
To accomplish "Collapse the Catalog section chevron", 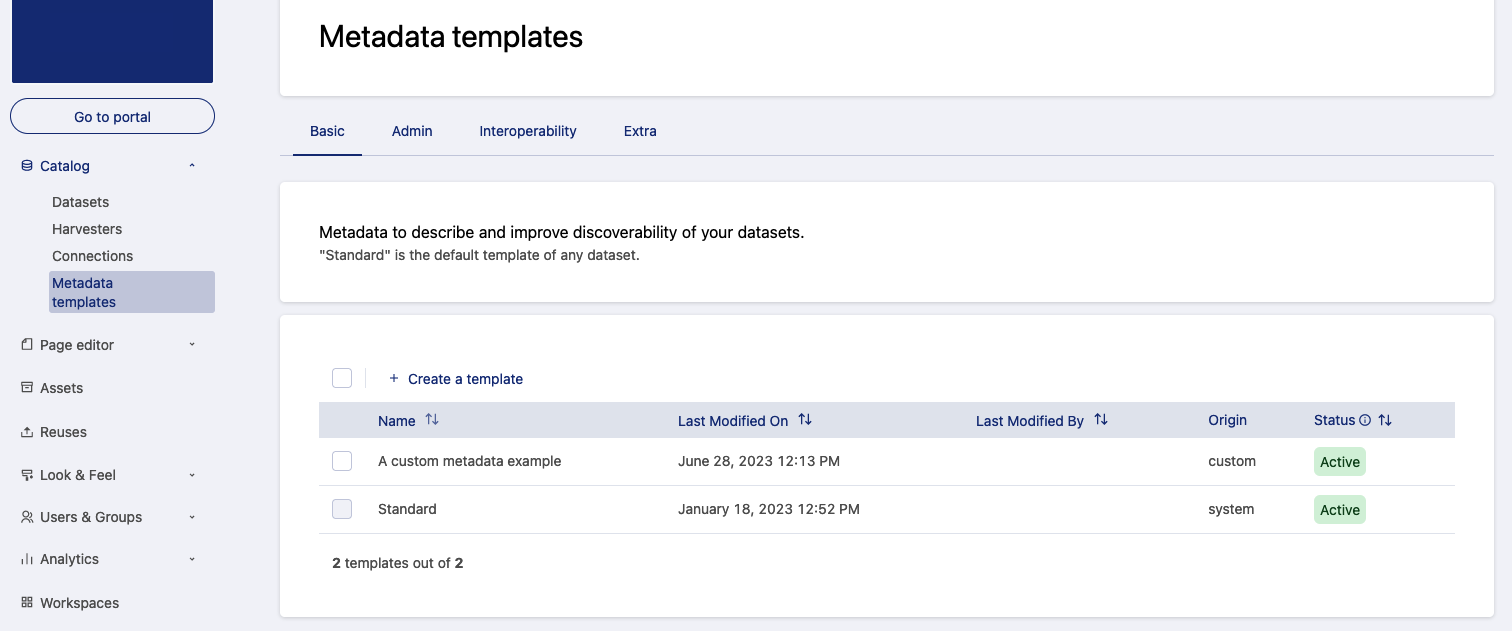I will pyautogui.click(x=192, y=166).
